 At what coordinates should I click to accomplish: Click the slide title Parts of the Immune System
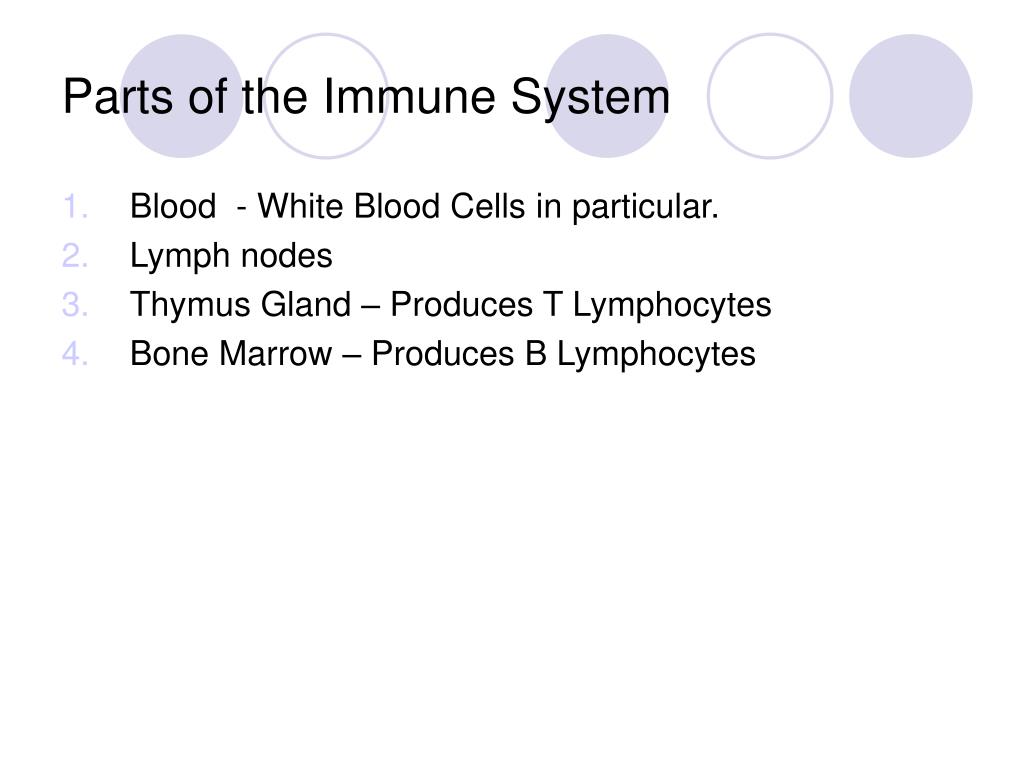pyautogui.click(x=366, y=98)
